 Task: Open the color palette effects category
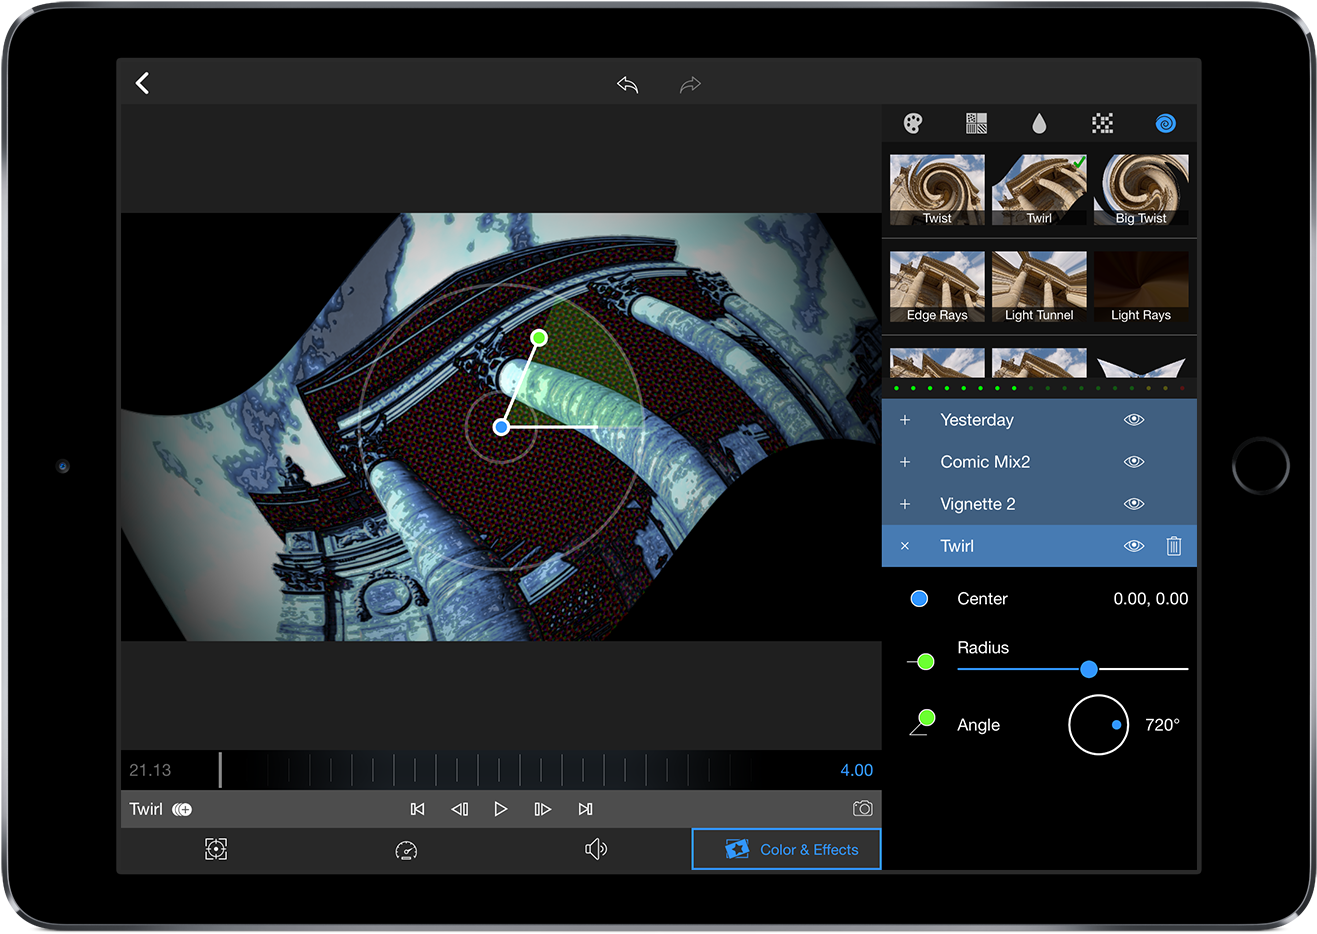(912, 123)
